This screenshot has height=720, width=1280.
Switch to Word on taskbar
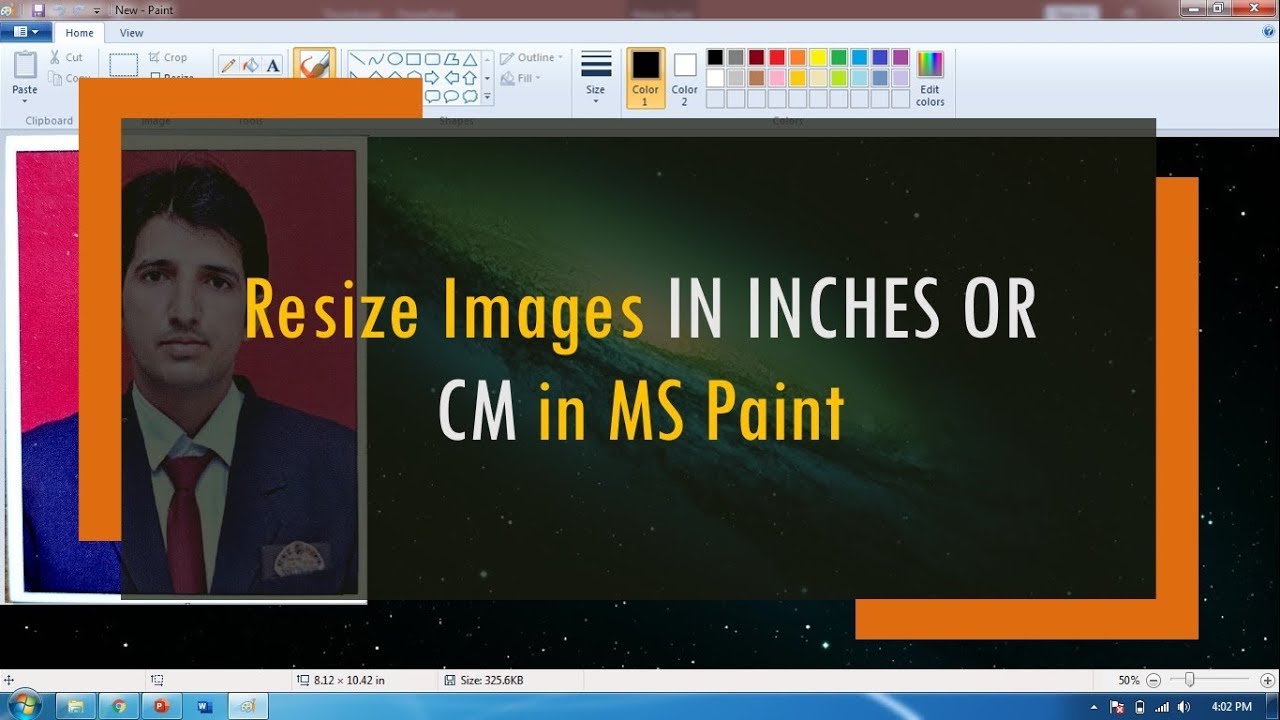[205, 706]
